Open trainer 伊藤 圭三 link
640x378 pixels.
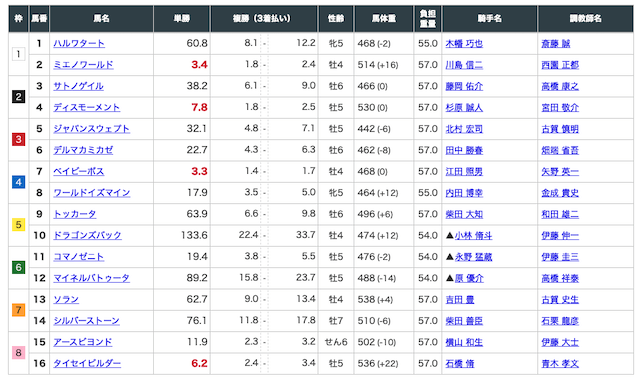pyautogui.click(x=560, y=257)
